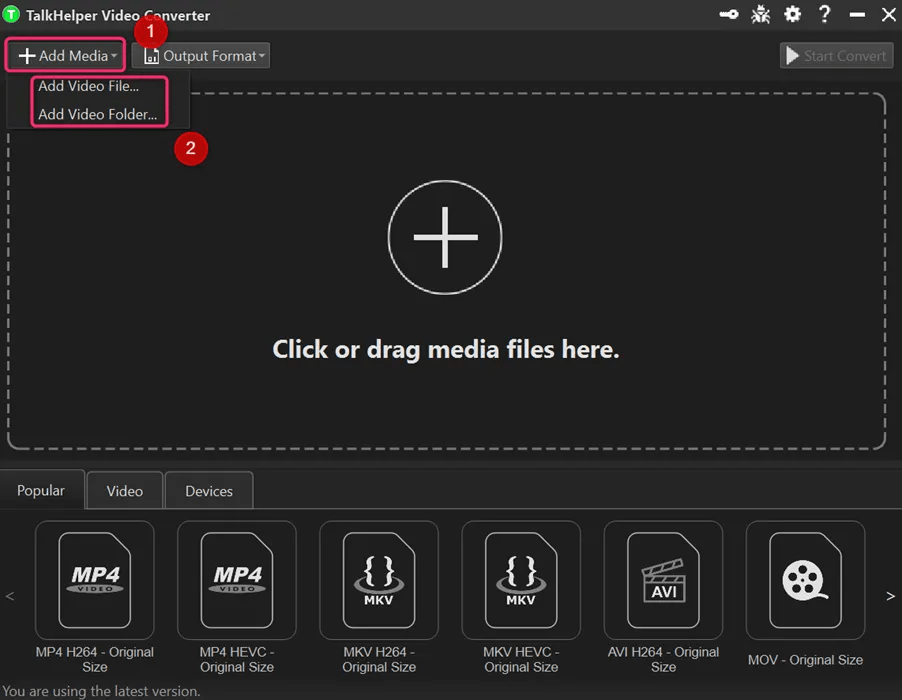902x700 pixels.
Task: Switch to the Video tab
Action: tap(124, 490)
